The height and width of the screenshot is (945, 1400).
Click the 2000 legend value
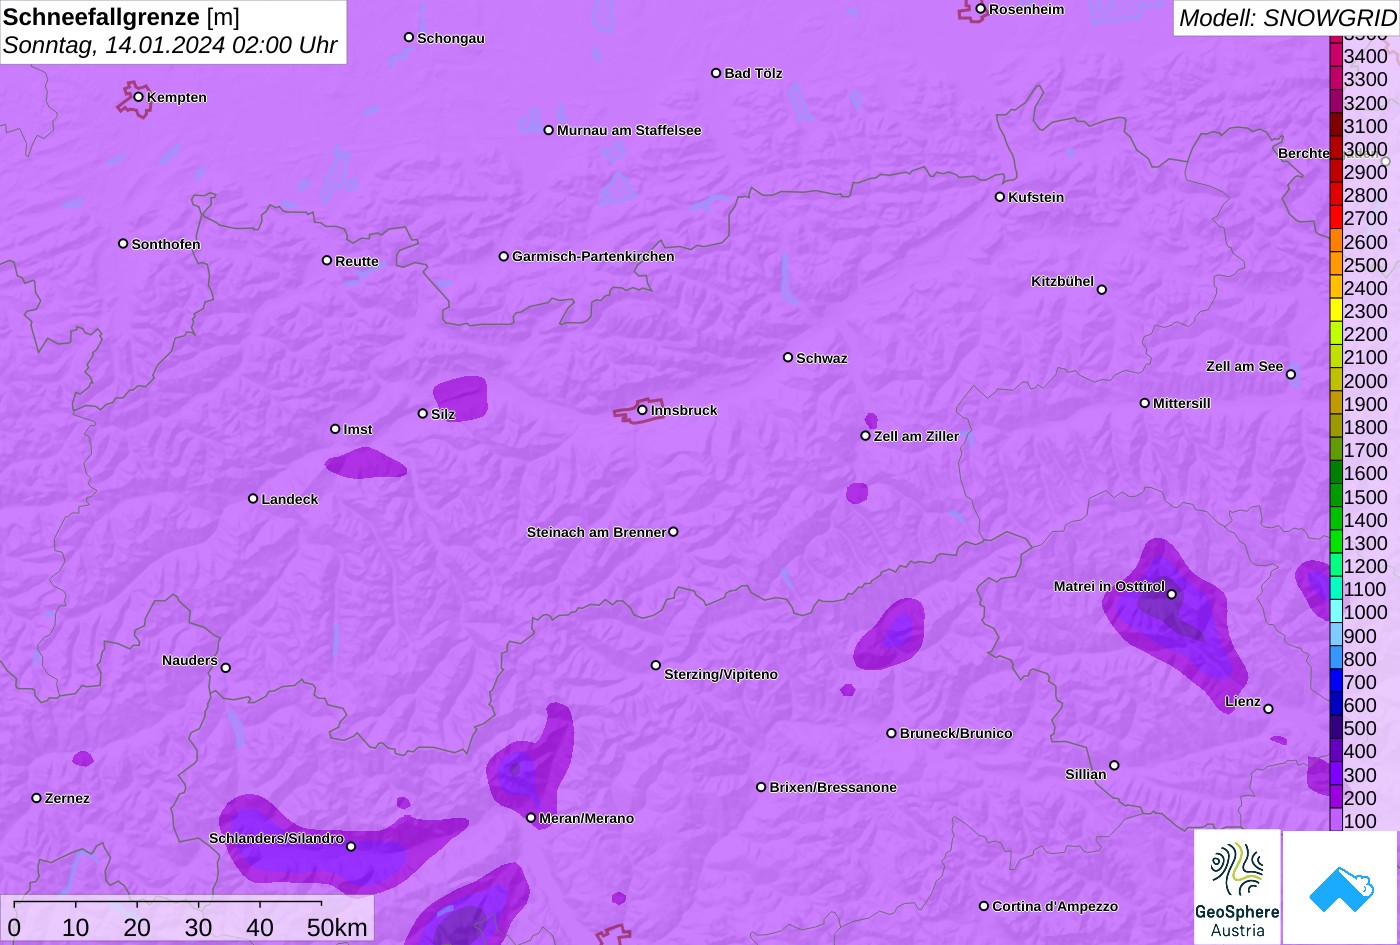tap(1366, 381)
